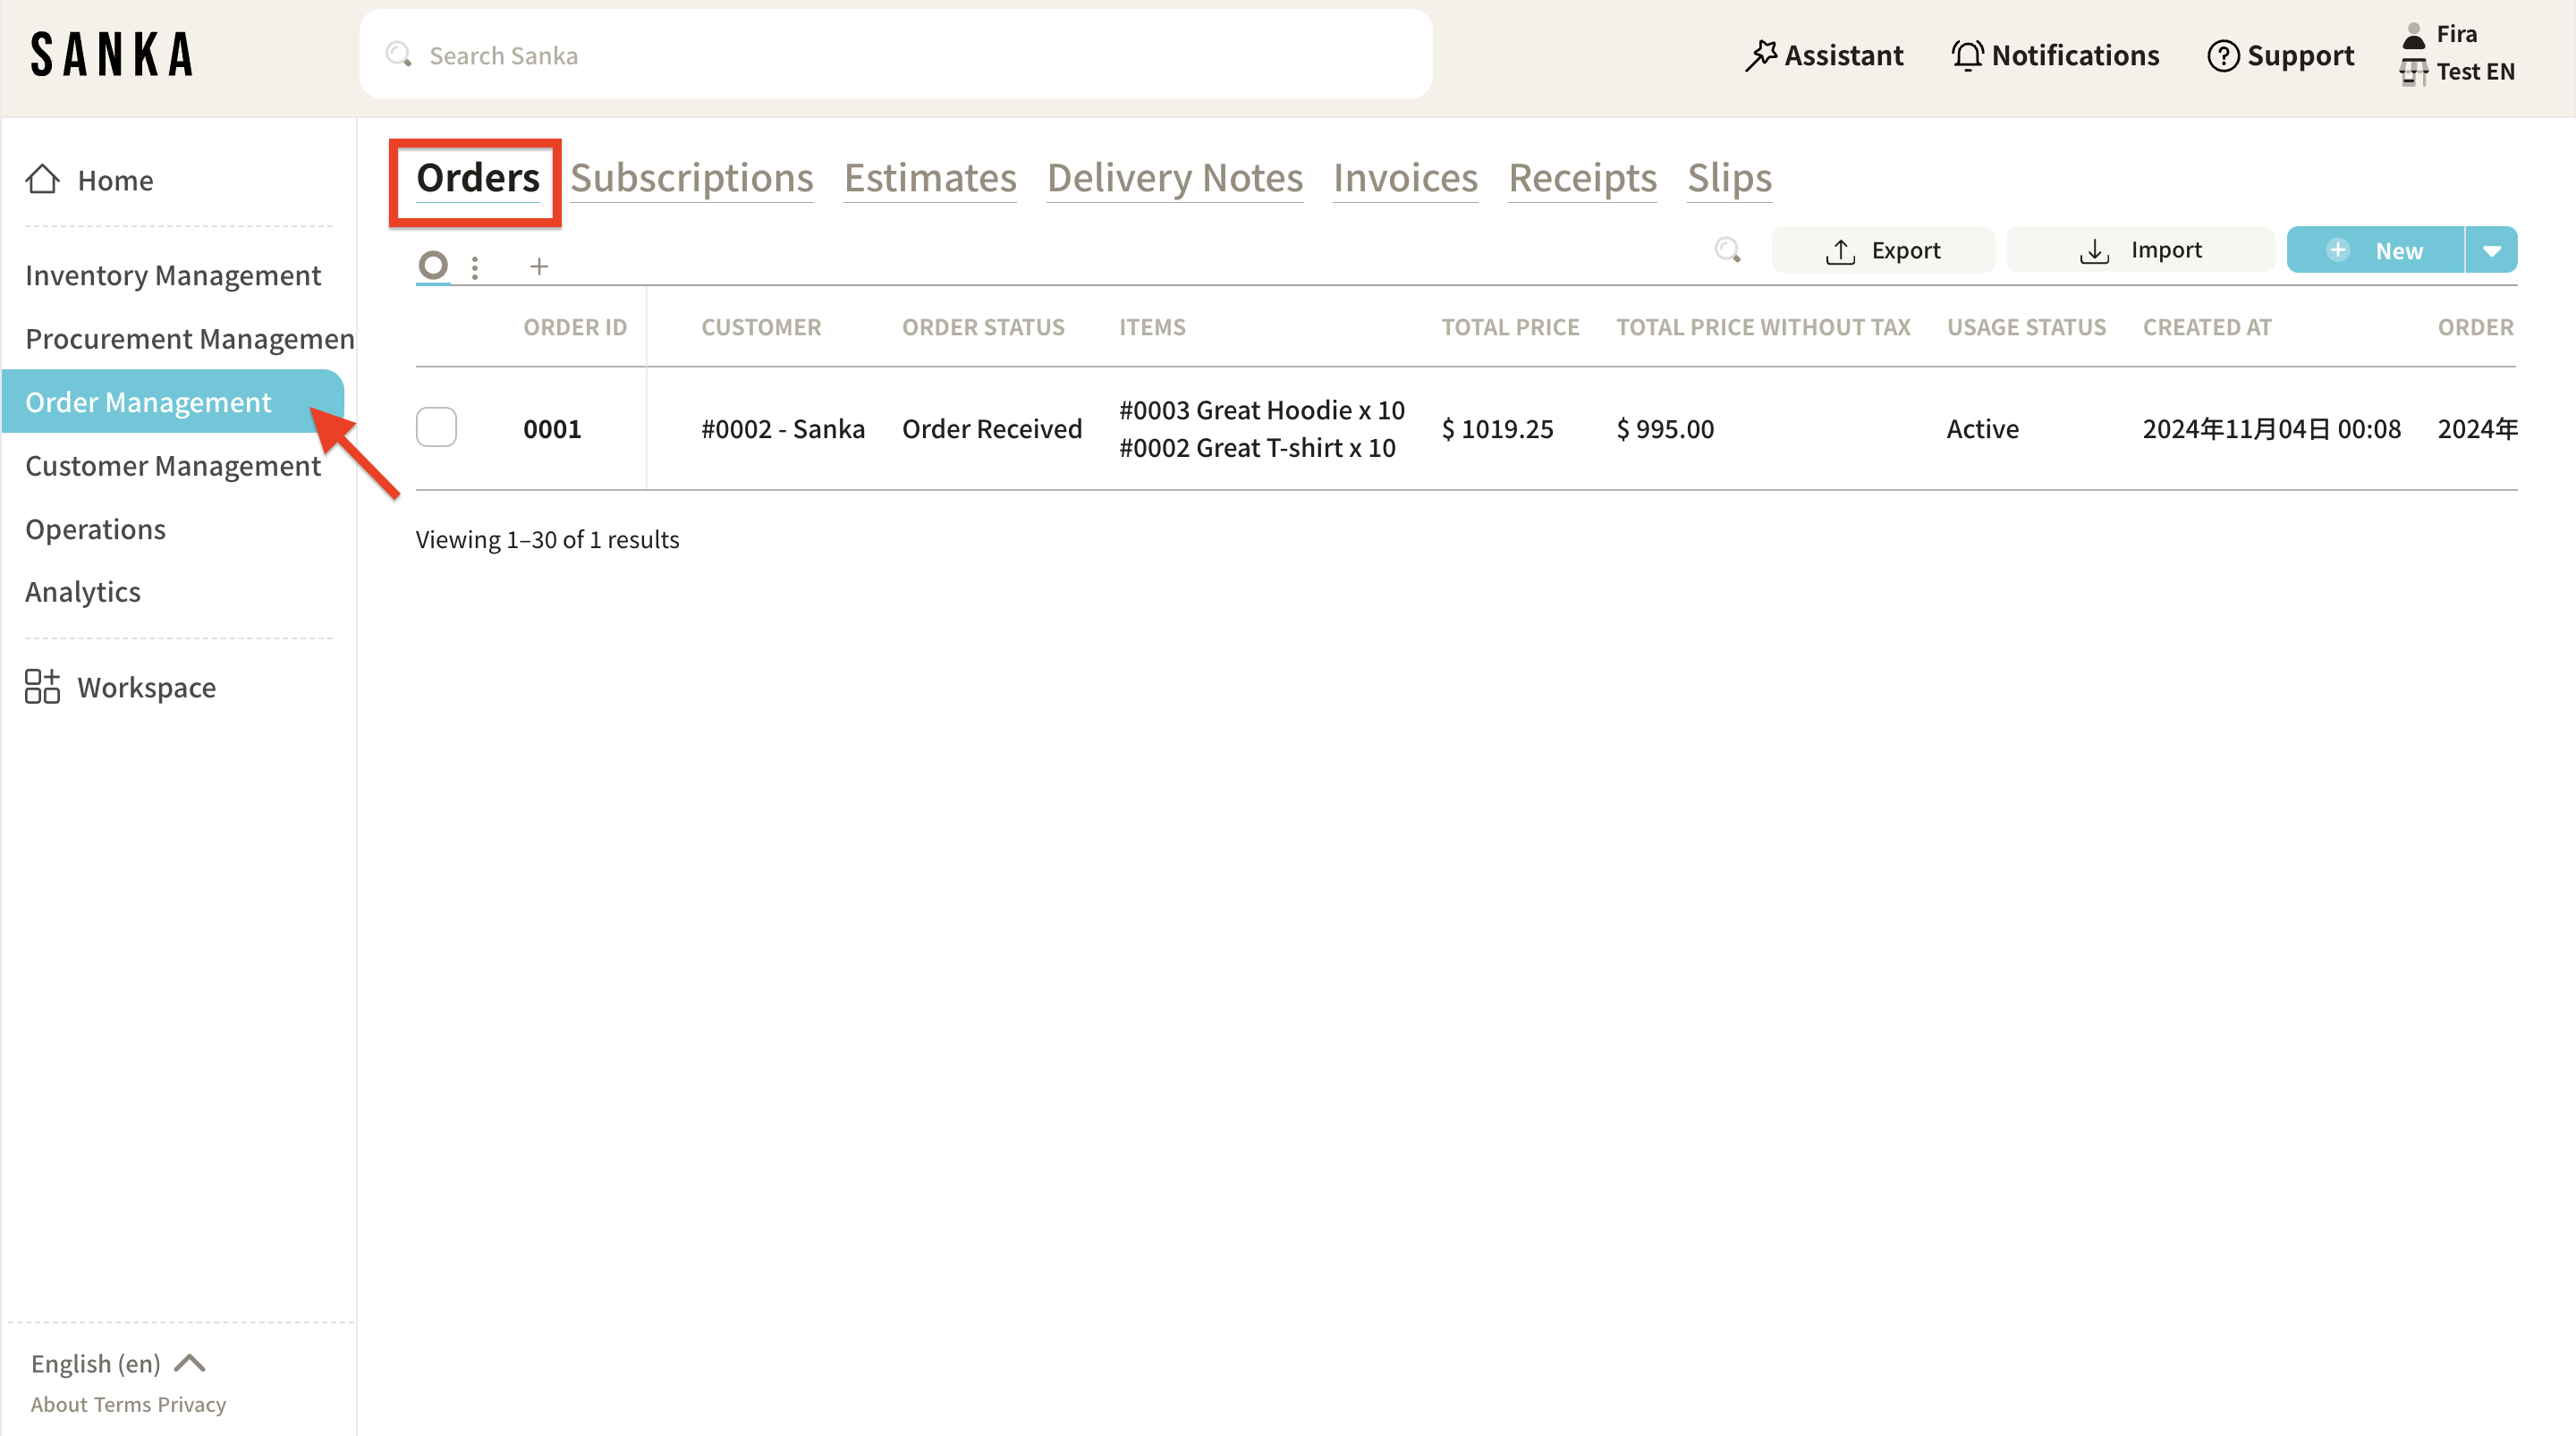Click the table search magnifier icon
This screenshot has height=1436, width=2576.
point(1727,250)
